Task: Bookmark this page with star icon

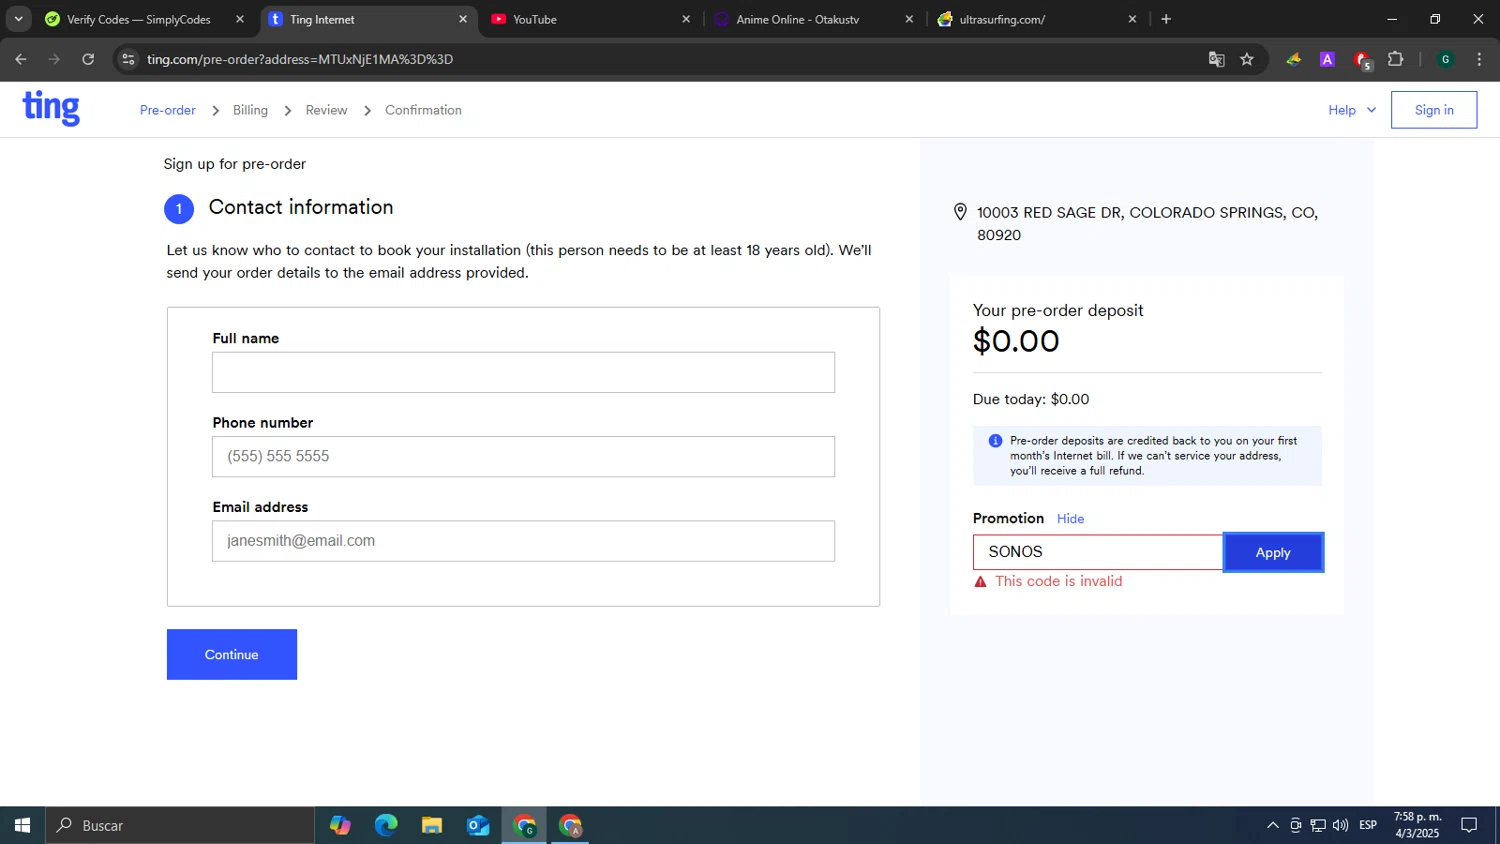Action: (x=1247, y=59)
